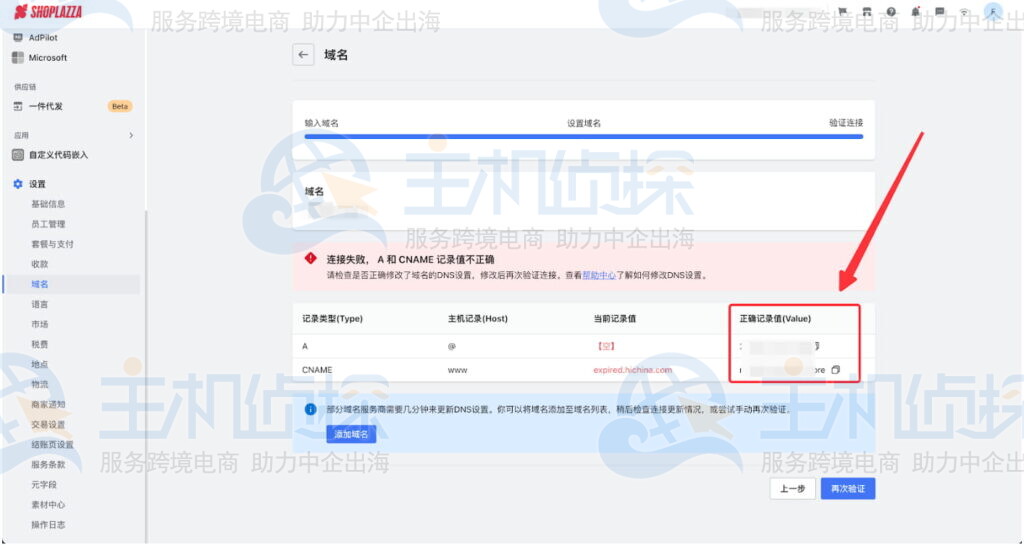Click the 添加域名 button
This screenshot has width=1024, height=545.
351,434
